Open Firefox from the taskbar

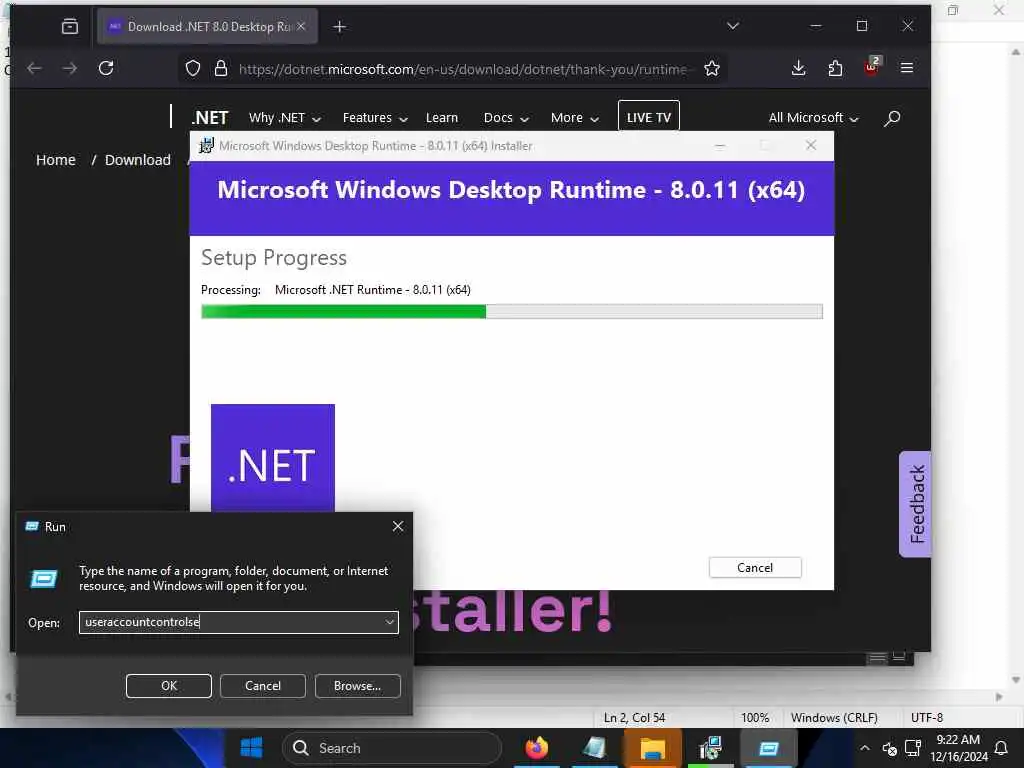click(x=537, y=748)
